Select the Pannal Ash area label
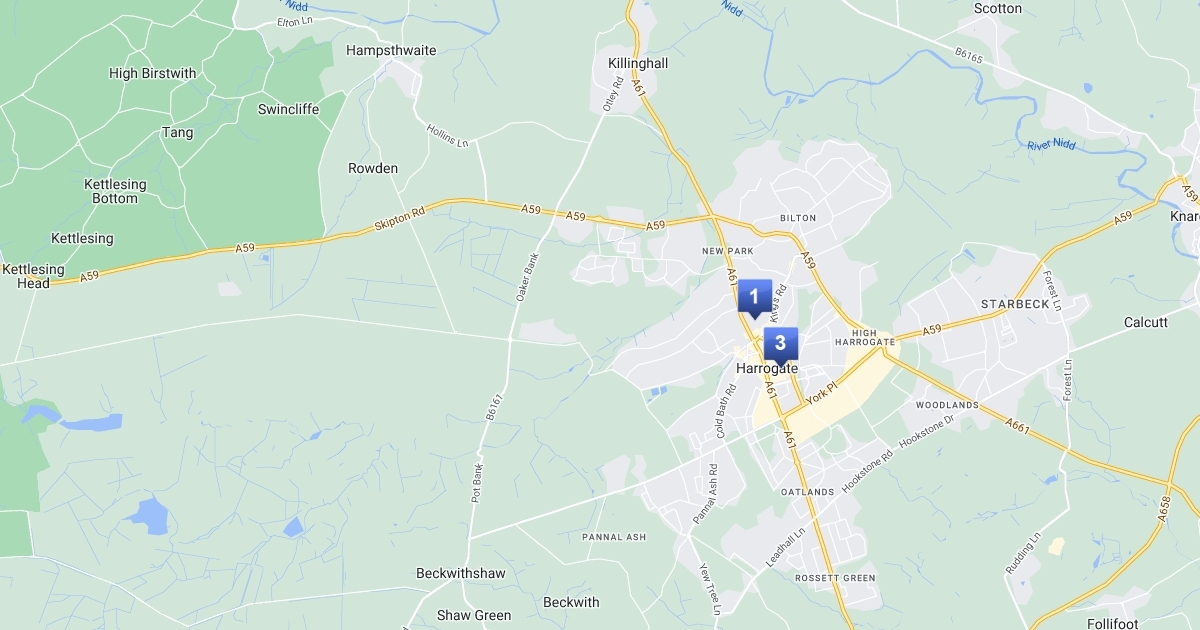The height and width of the screenshot is (630, 1200). 614,537
